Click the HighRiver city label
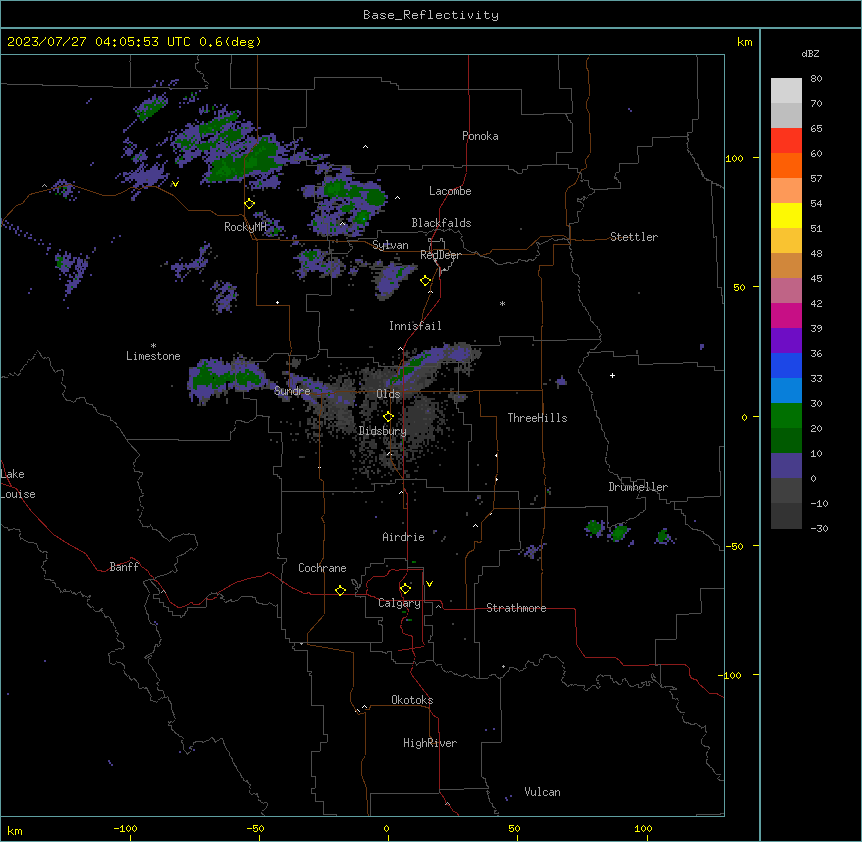 [430, 743]
